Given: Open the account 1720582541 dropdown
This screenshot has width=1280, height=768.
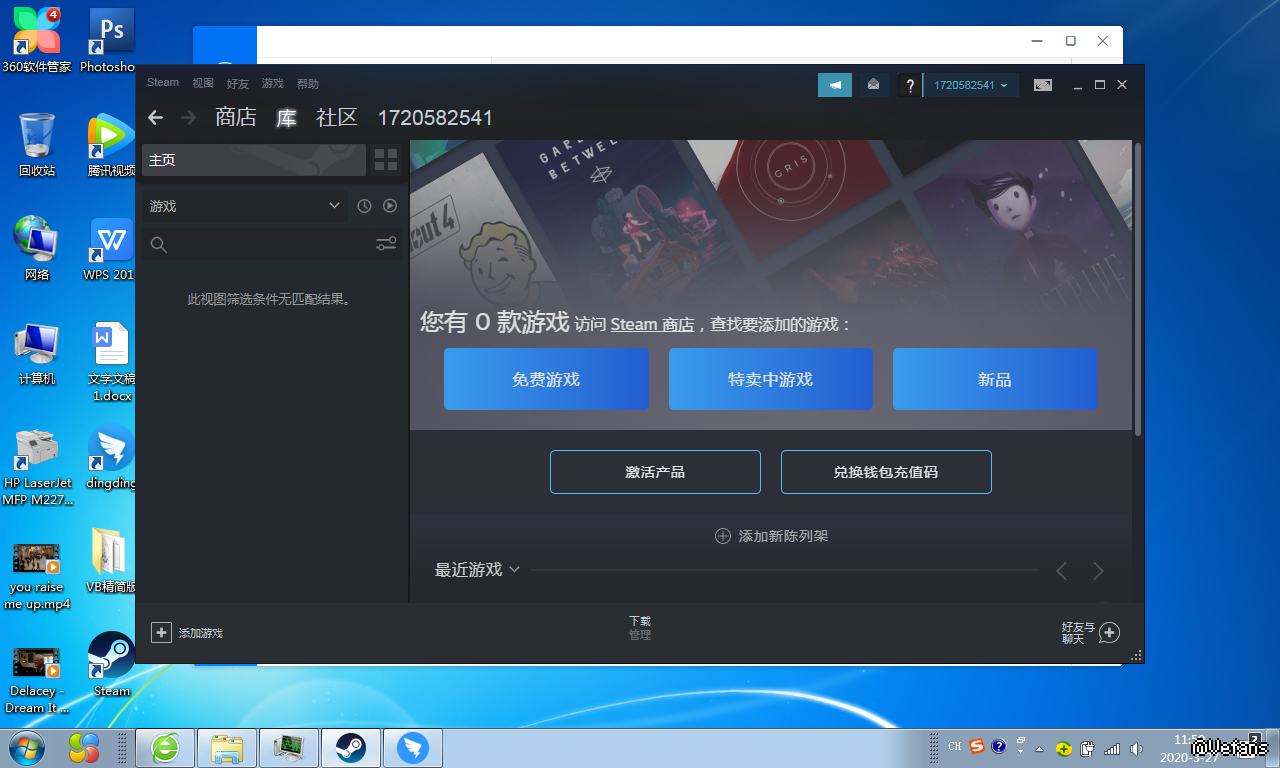Looking at the screenshot, I should click(x=970, y=85).
